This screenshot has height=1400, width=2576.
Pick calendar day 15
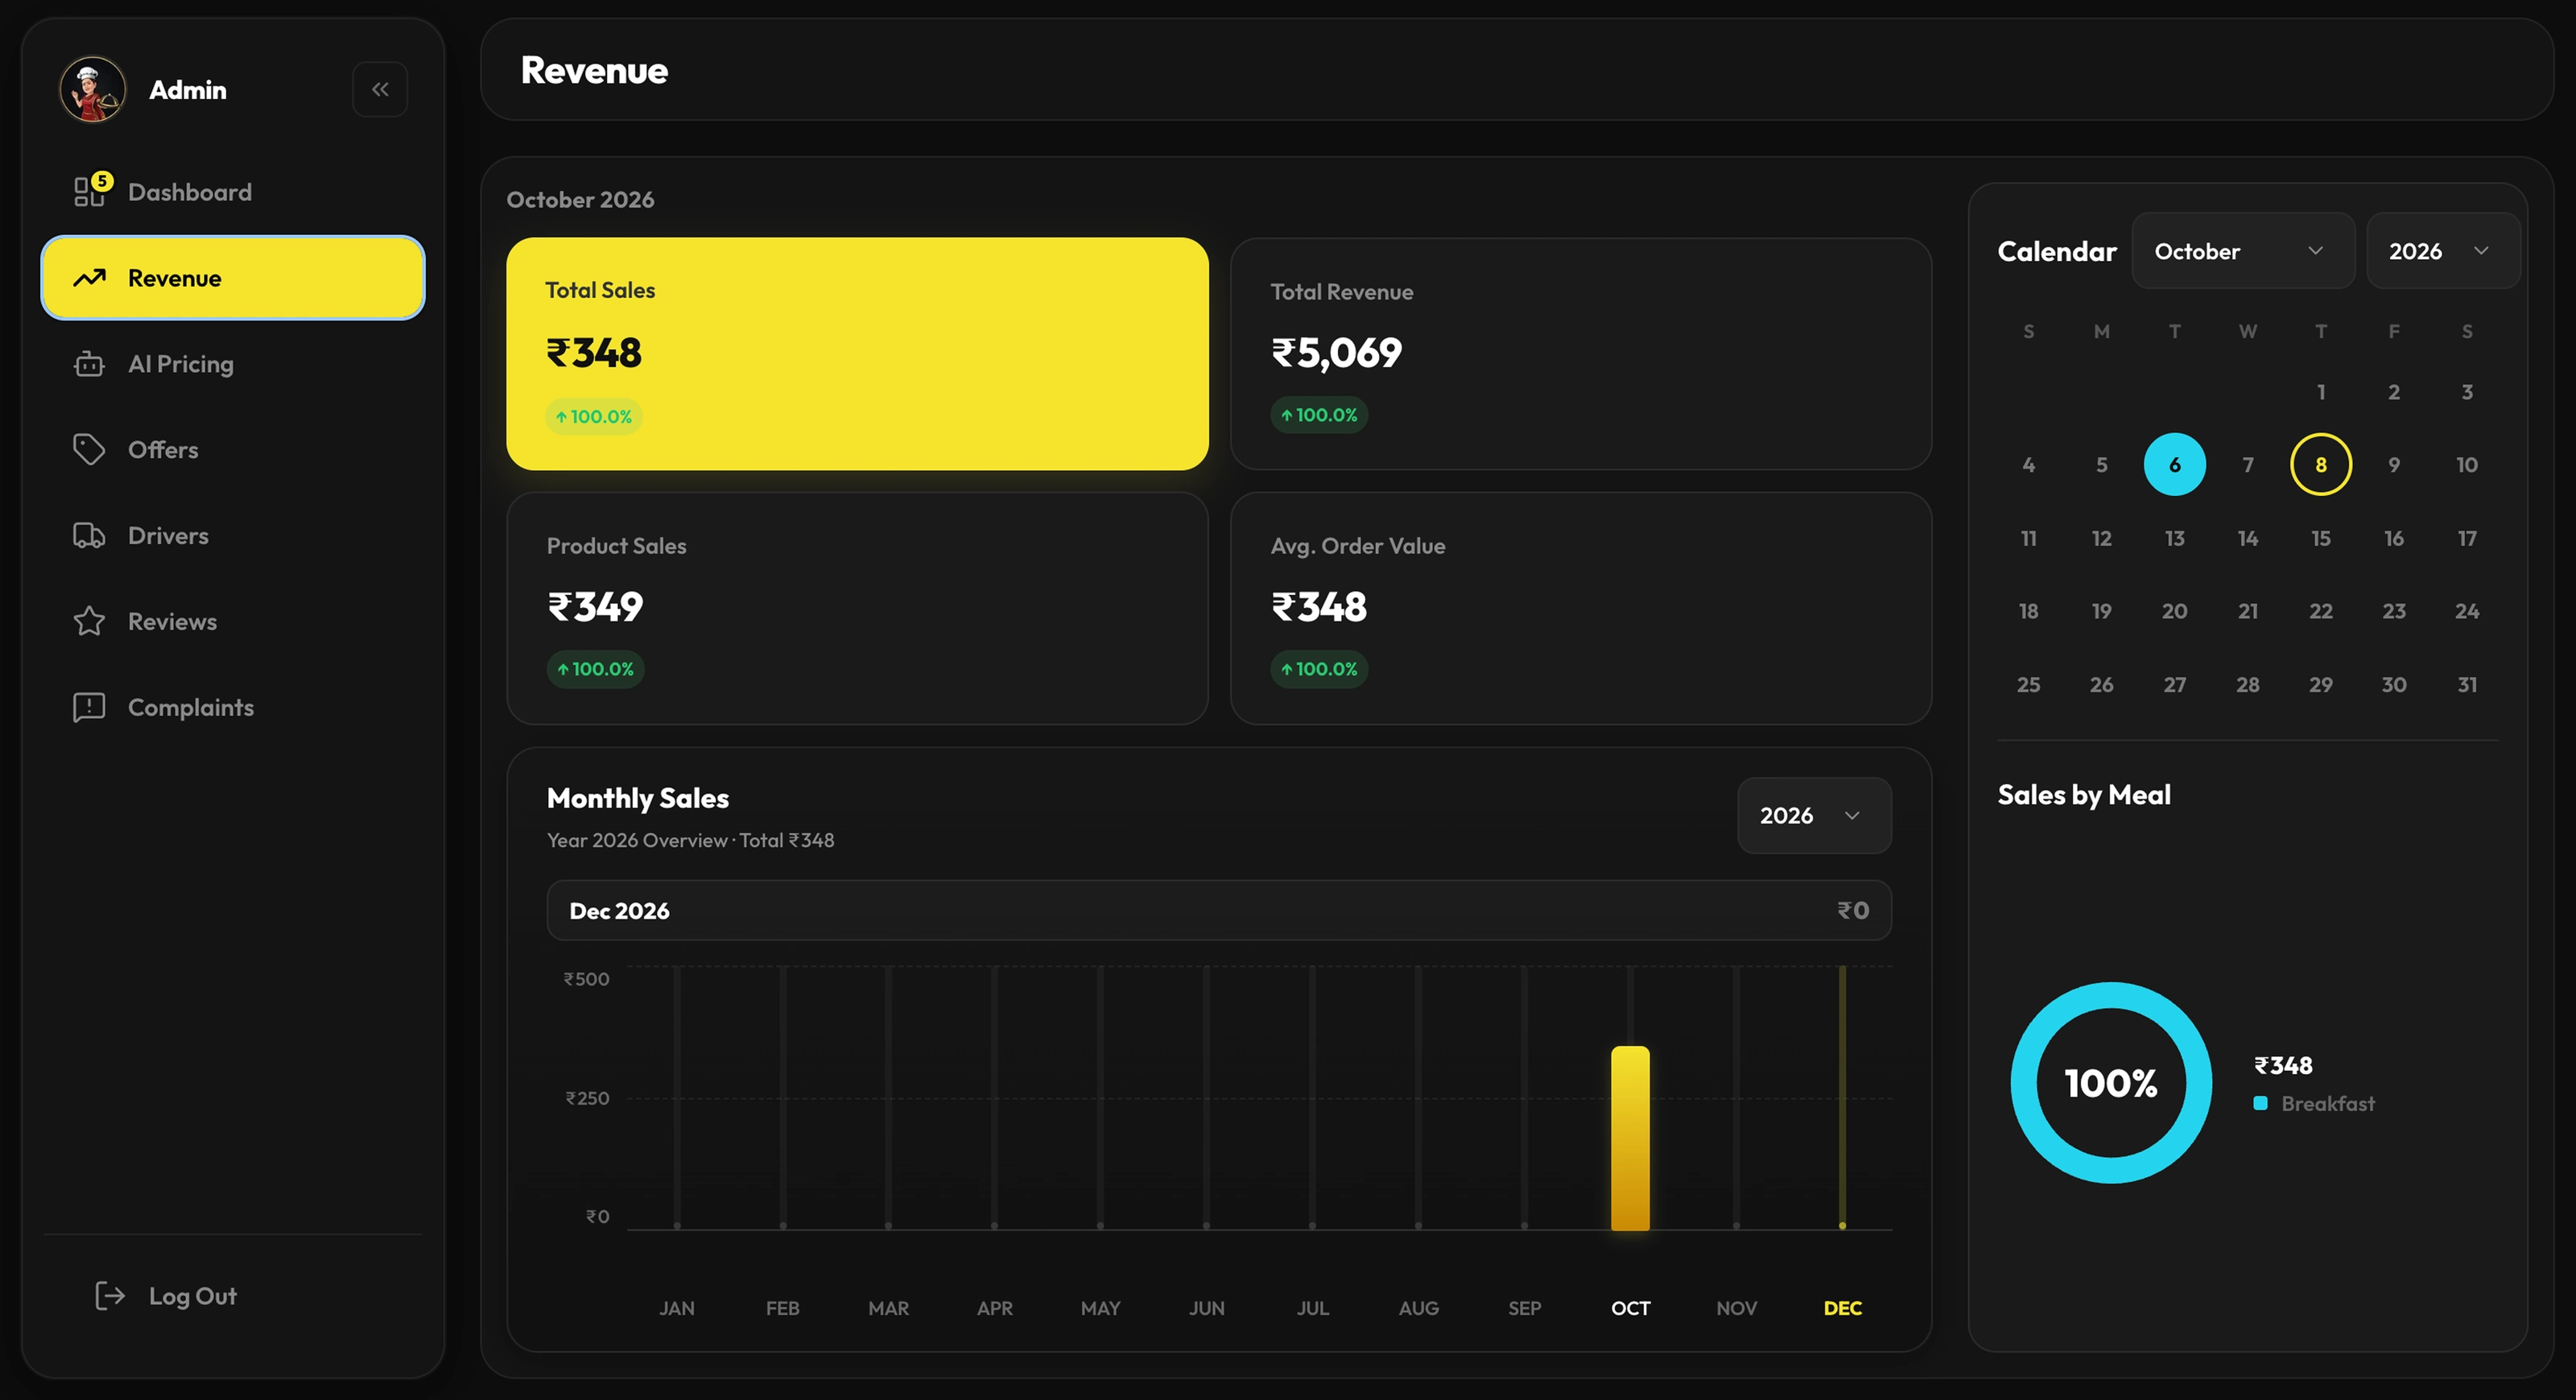click(x=2320, y=538)
